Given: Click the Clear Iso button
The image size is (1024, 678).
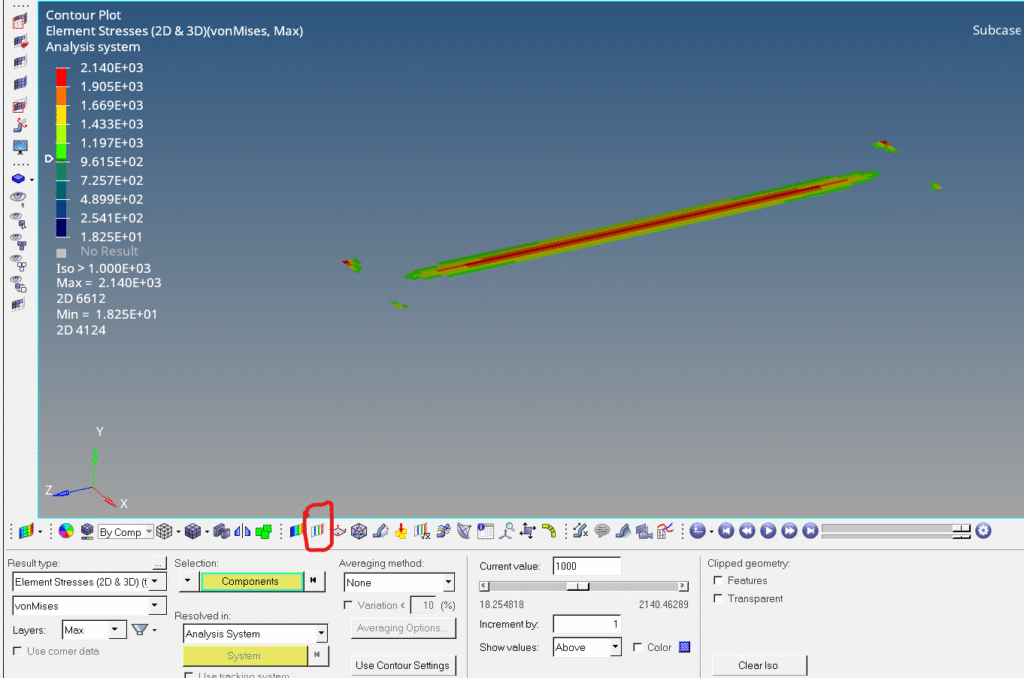Looking at the screenshot, I should point(758,666).
